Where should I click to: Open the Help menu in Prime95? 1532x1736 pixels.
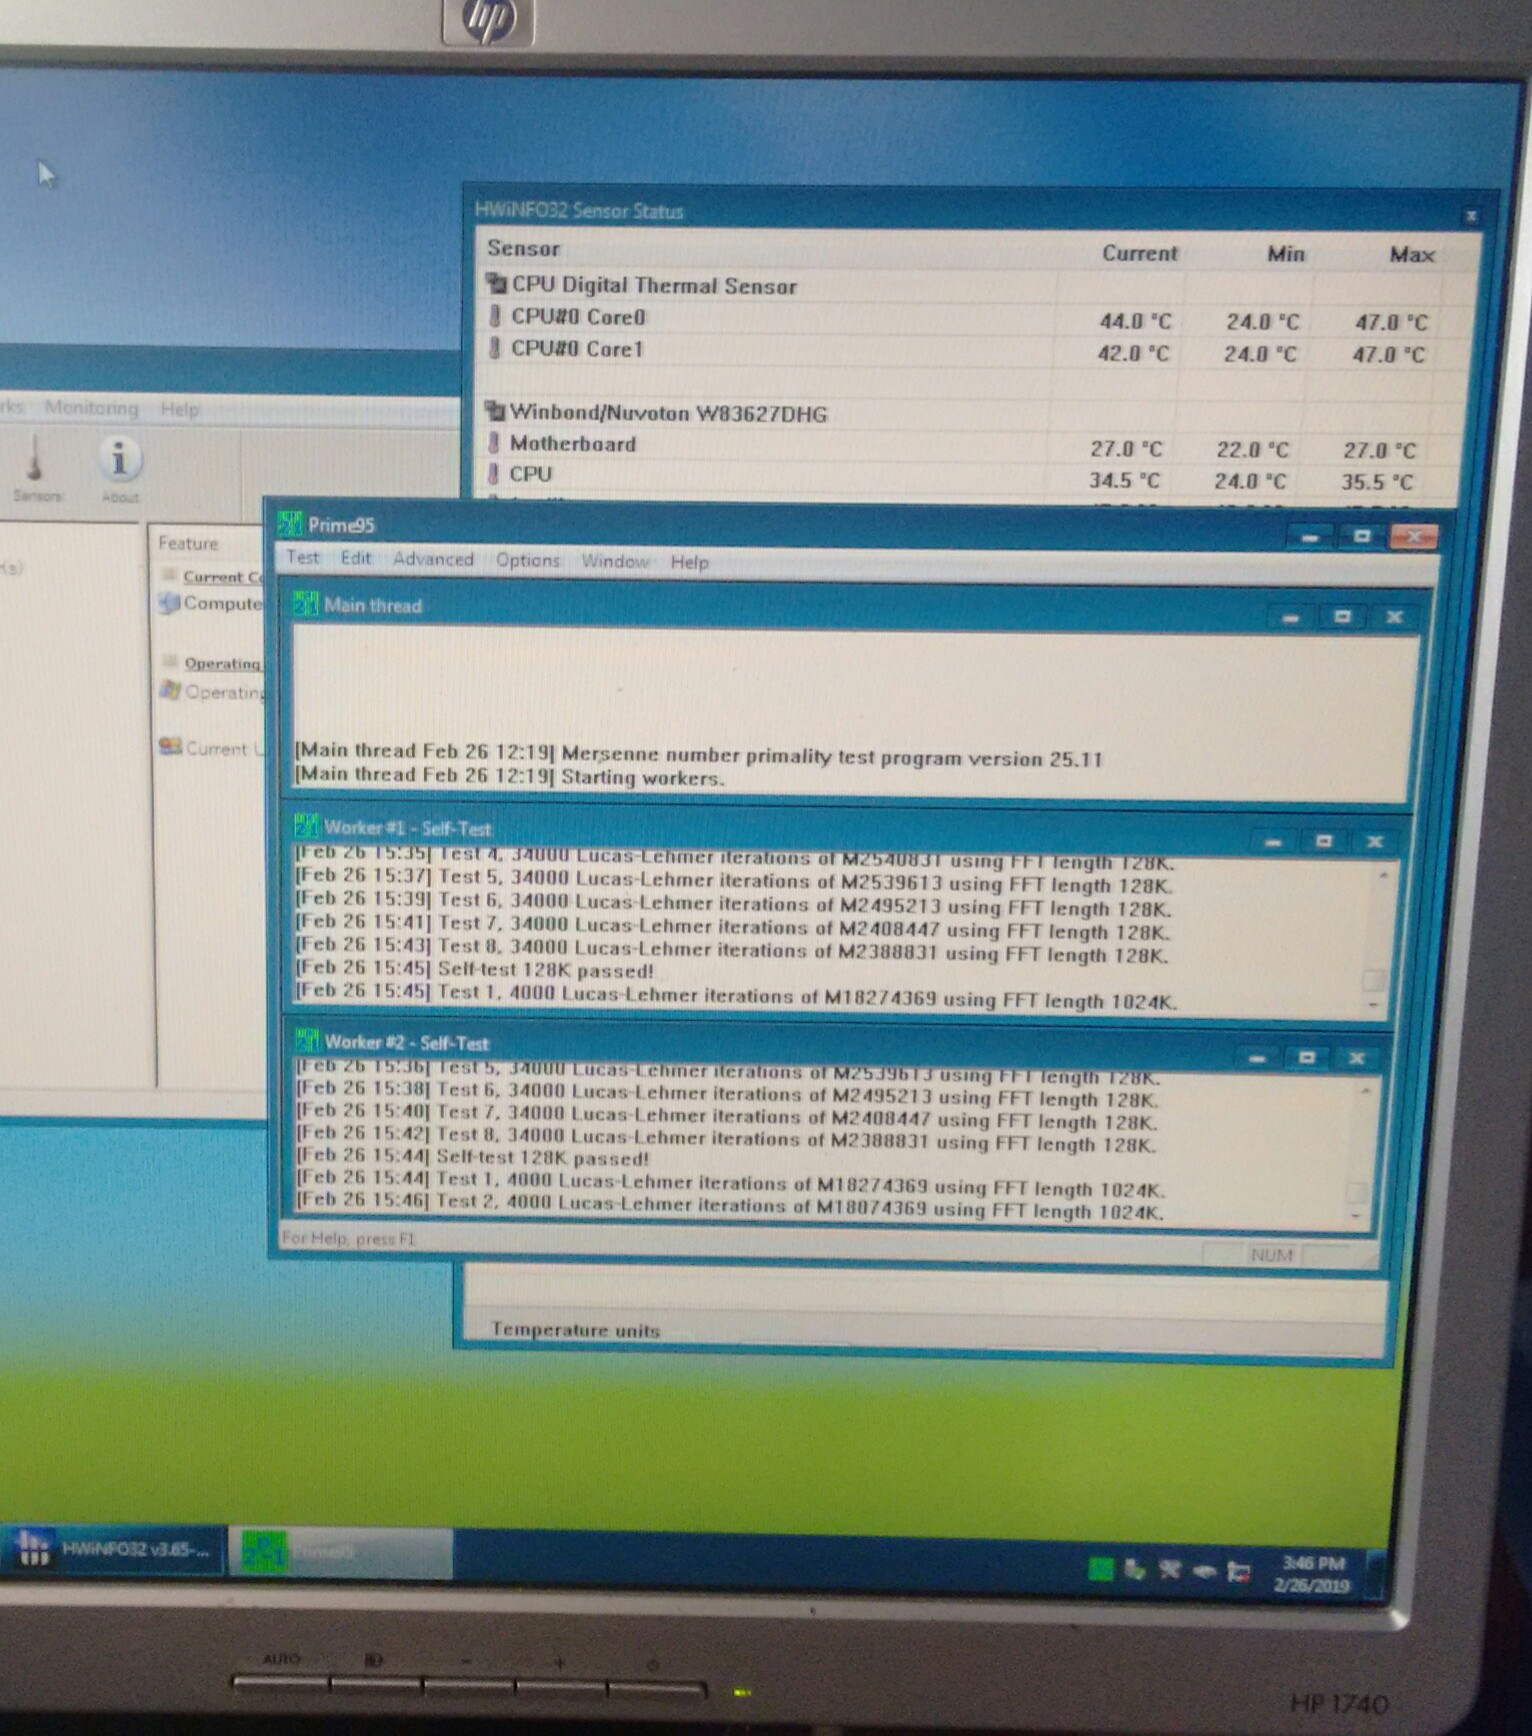tap(689, 562)
